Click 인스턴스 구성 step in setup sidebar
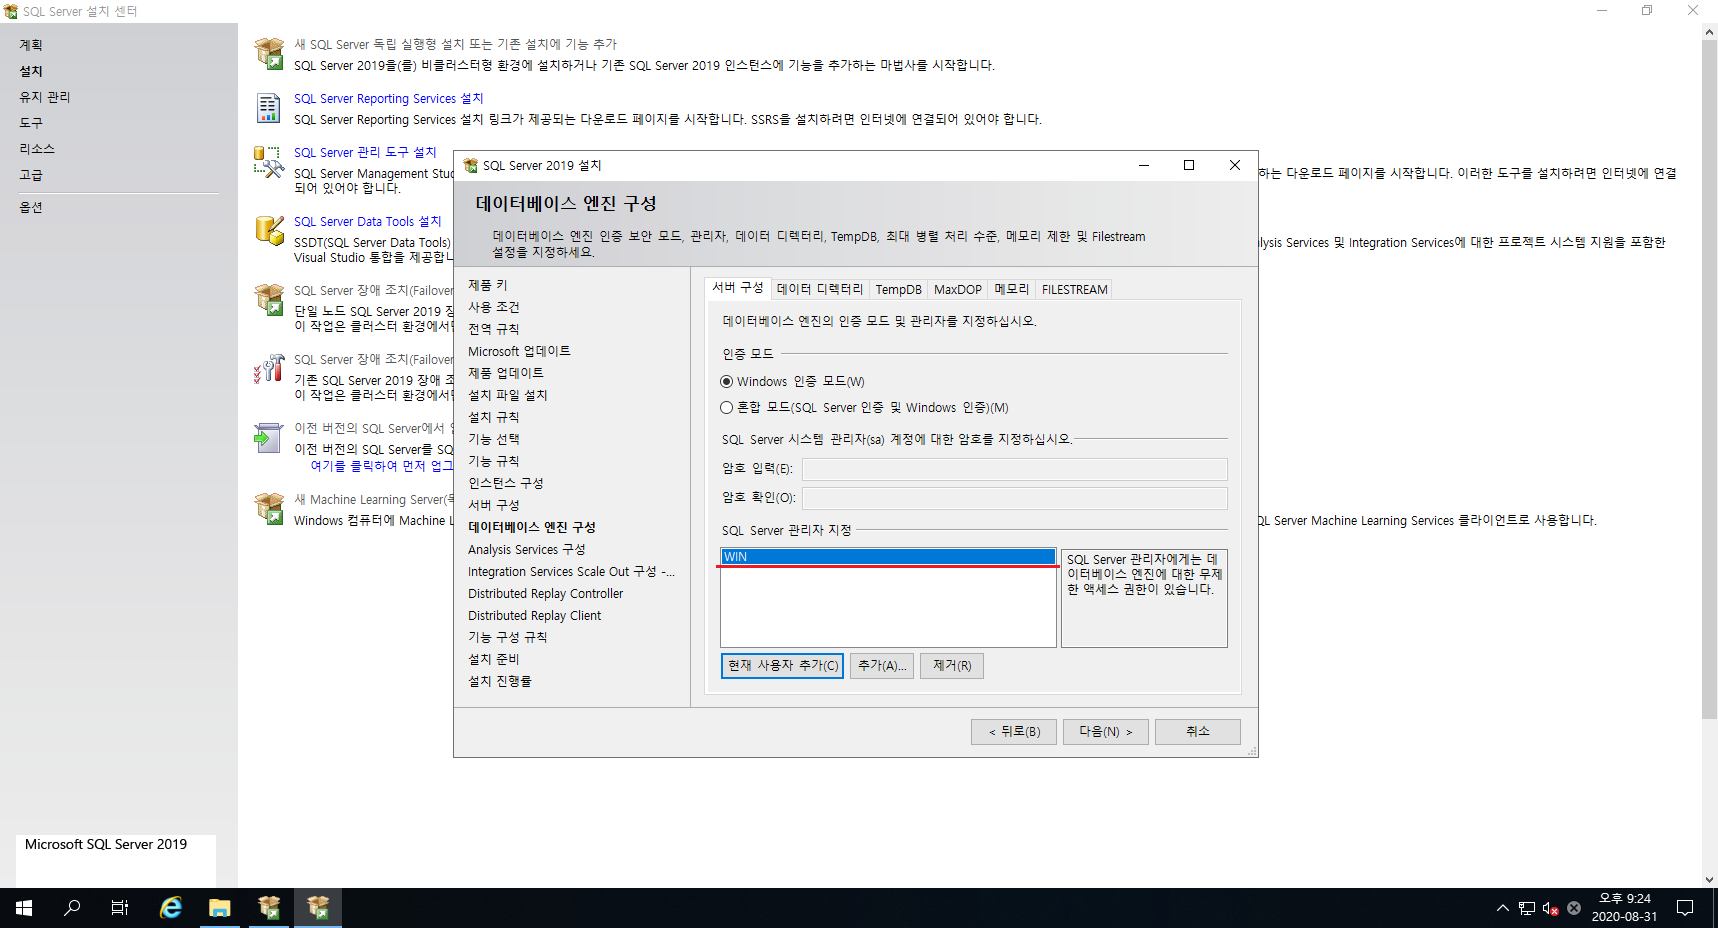 point(506,483)
